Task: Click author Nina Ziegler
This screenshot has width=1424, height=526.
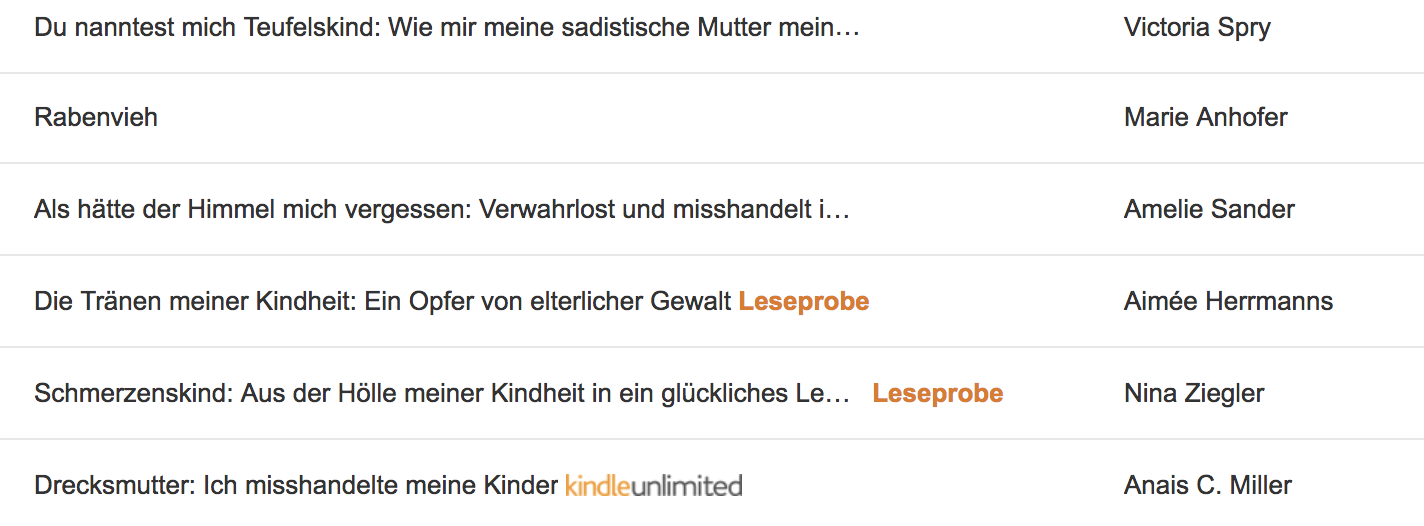Action: [x=1194, y=393]
